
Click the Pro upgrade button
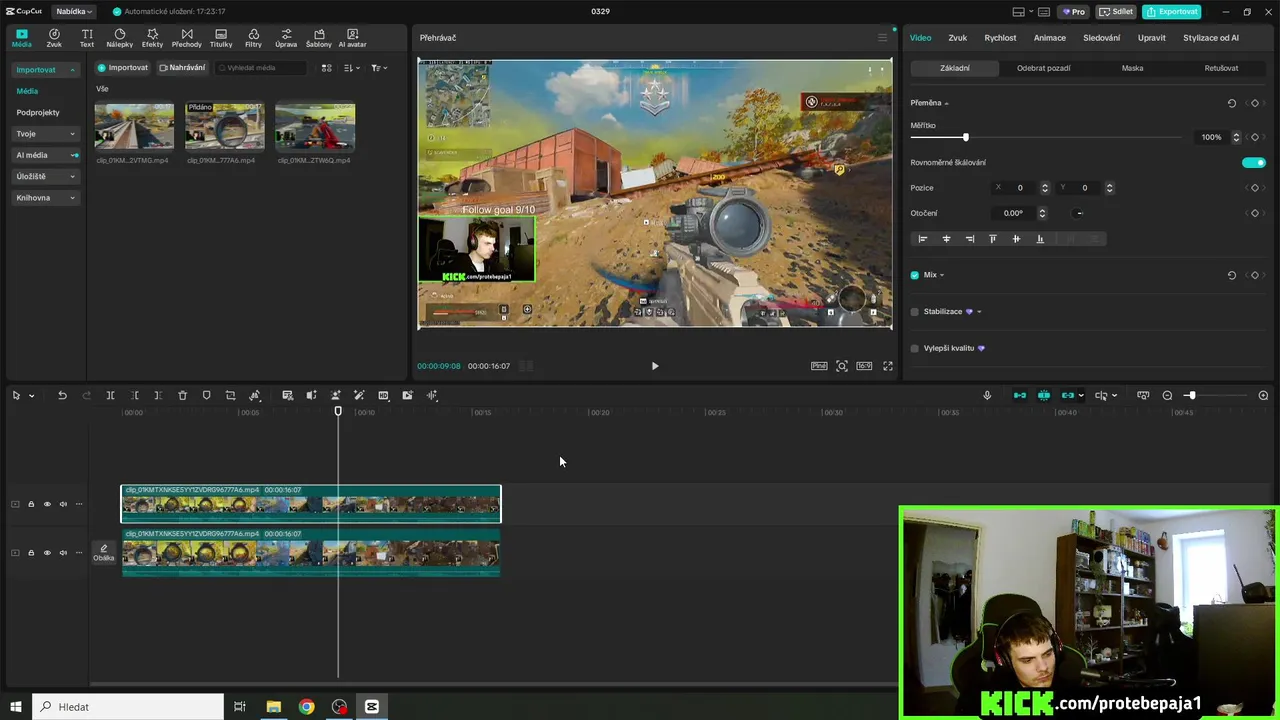[x=1074, y=12]
